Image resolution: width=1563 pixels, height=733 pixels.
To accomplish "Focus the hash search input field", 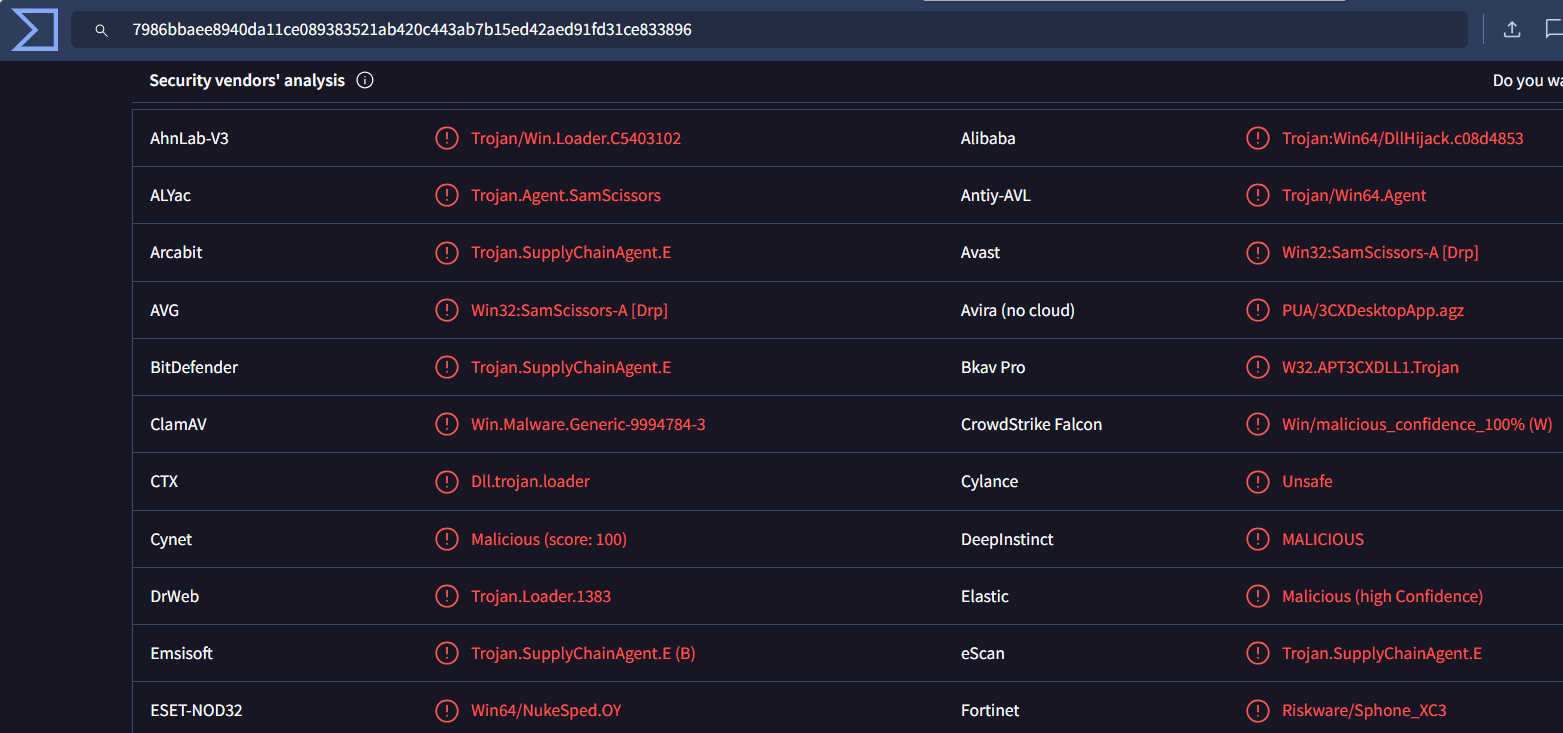I will pos(769,30).
